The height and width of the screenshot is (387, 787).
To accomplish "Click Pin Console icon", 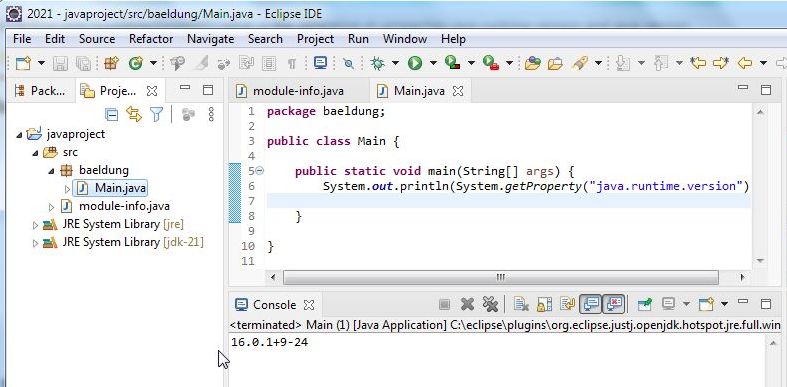I will [x=644, y=304].
